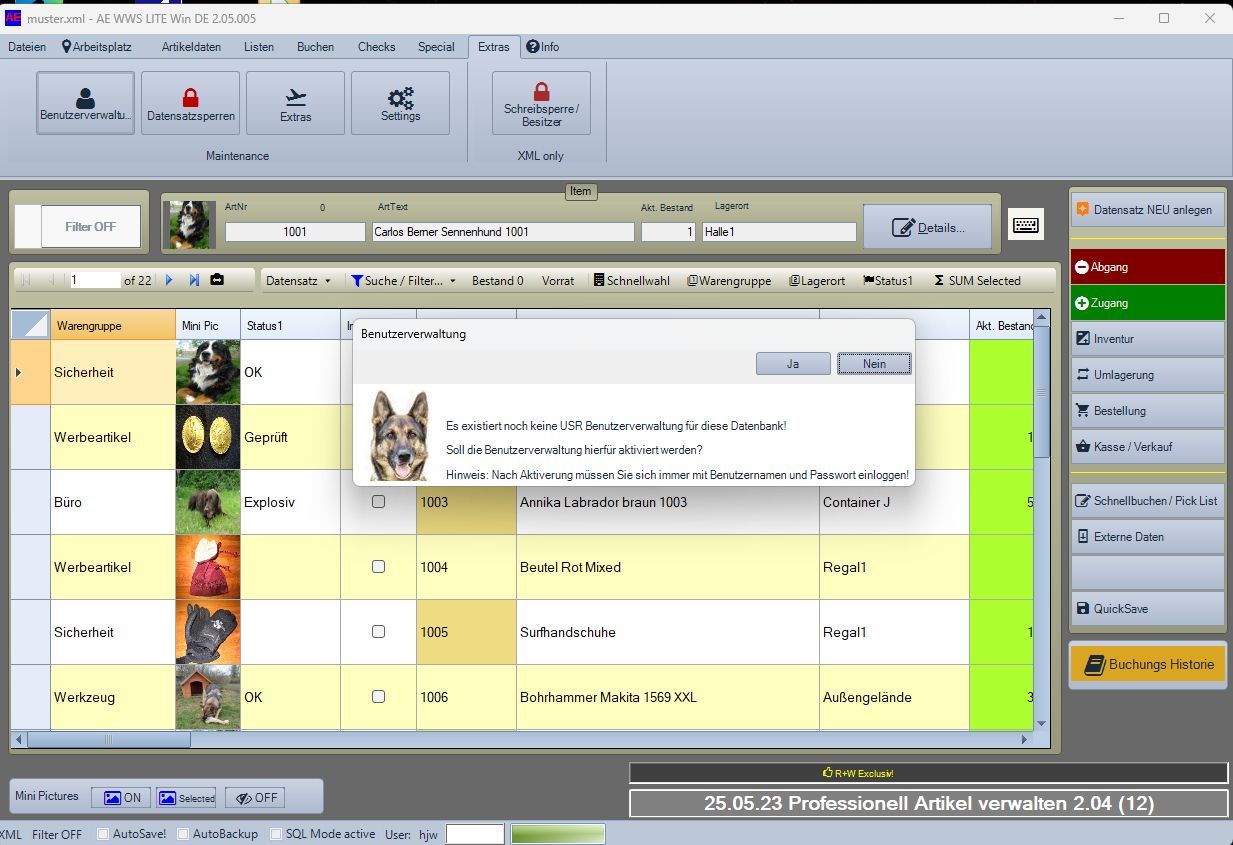Check the box in row 1004
1233x845 pixels.
coord(378,567)
